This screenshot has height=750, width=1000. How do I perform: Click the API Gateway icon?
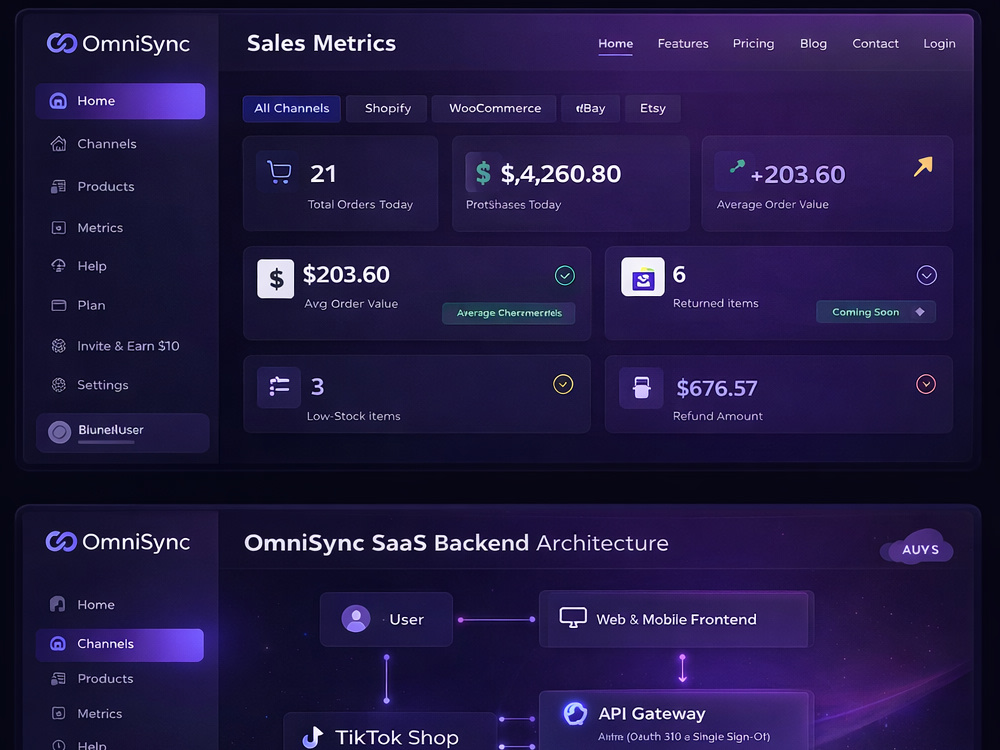click(575, 713)
